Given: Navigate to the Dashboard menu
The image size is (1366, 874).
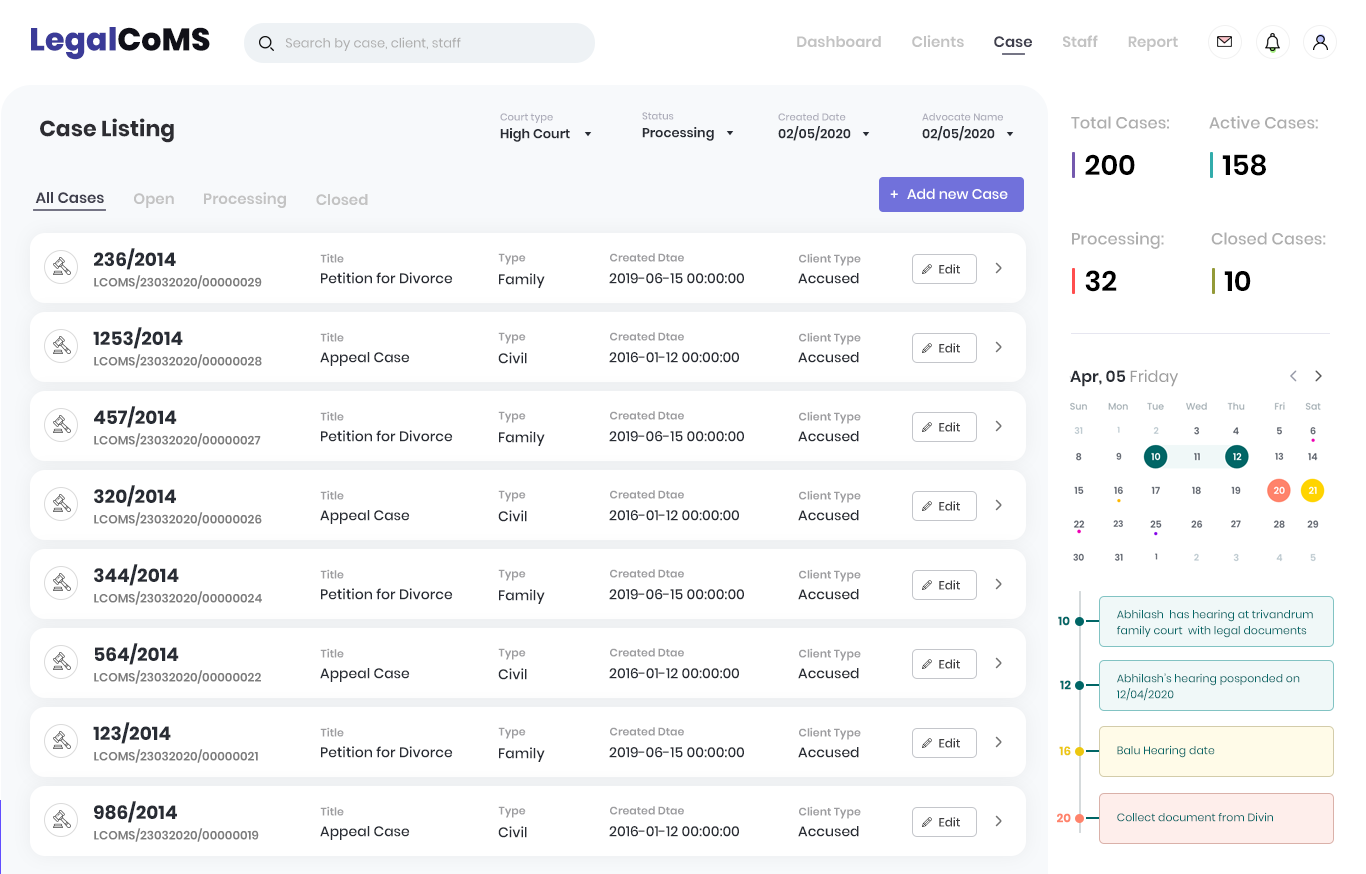Looking at the screenshot, I should point(838,42).
